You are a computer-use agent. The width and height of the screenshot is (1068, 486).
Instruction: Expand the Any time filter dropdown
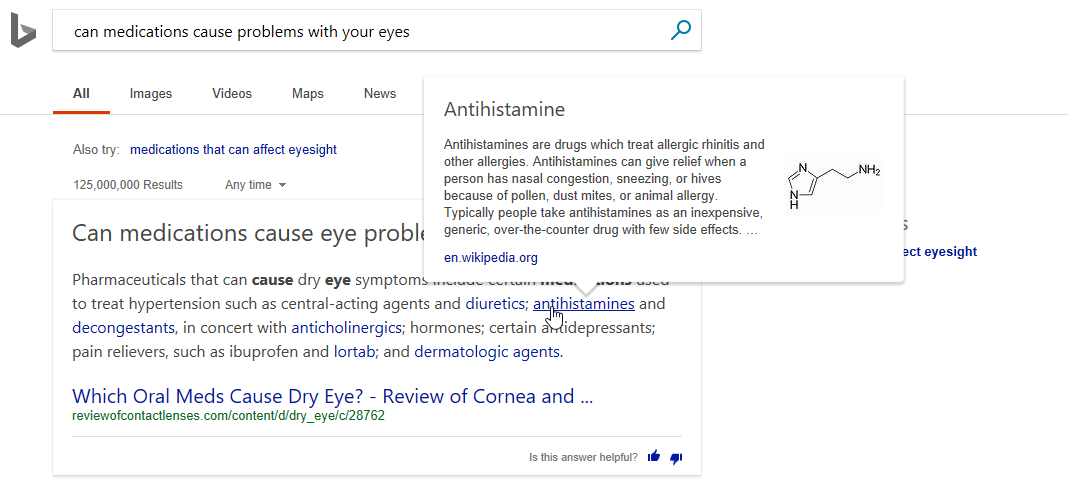click(x=255, y=184)
